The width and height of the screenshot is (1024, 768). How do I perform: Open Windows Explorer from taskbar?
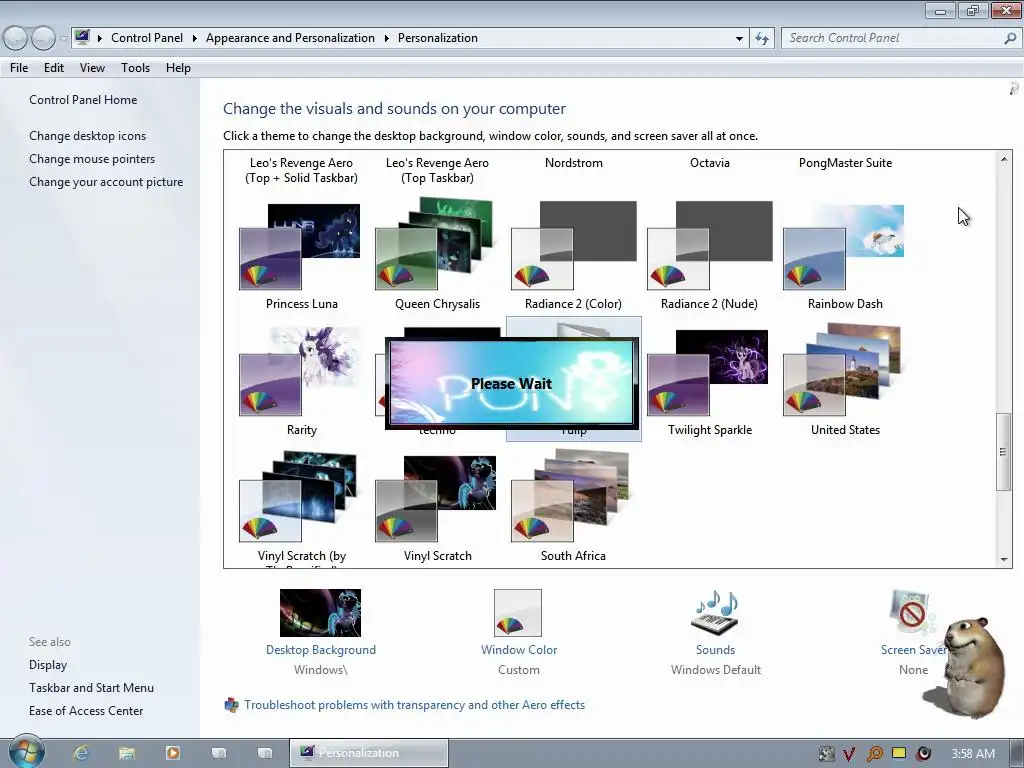(x=127, y=753)
